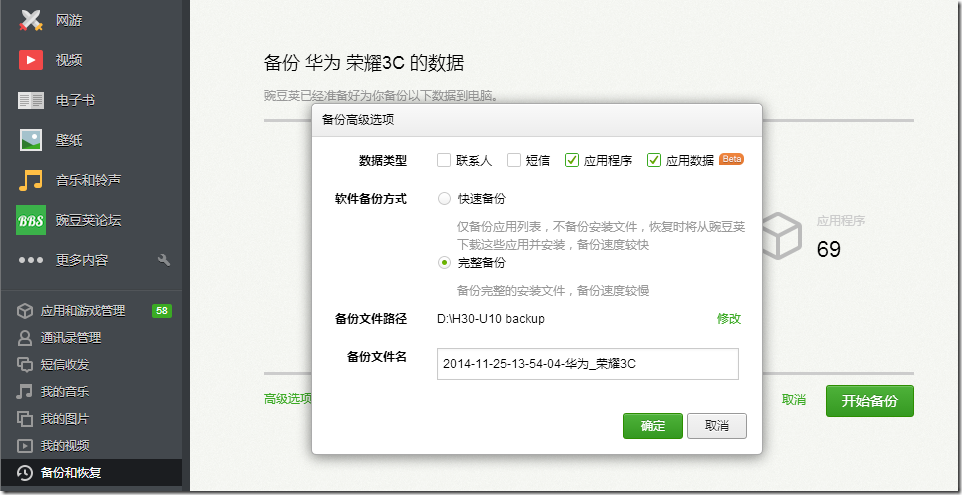This screenshot has width=962, height=495.
Task: Open the green BBS forum icon
Action: [31, 220]
